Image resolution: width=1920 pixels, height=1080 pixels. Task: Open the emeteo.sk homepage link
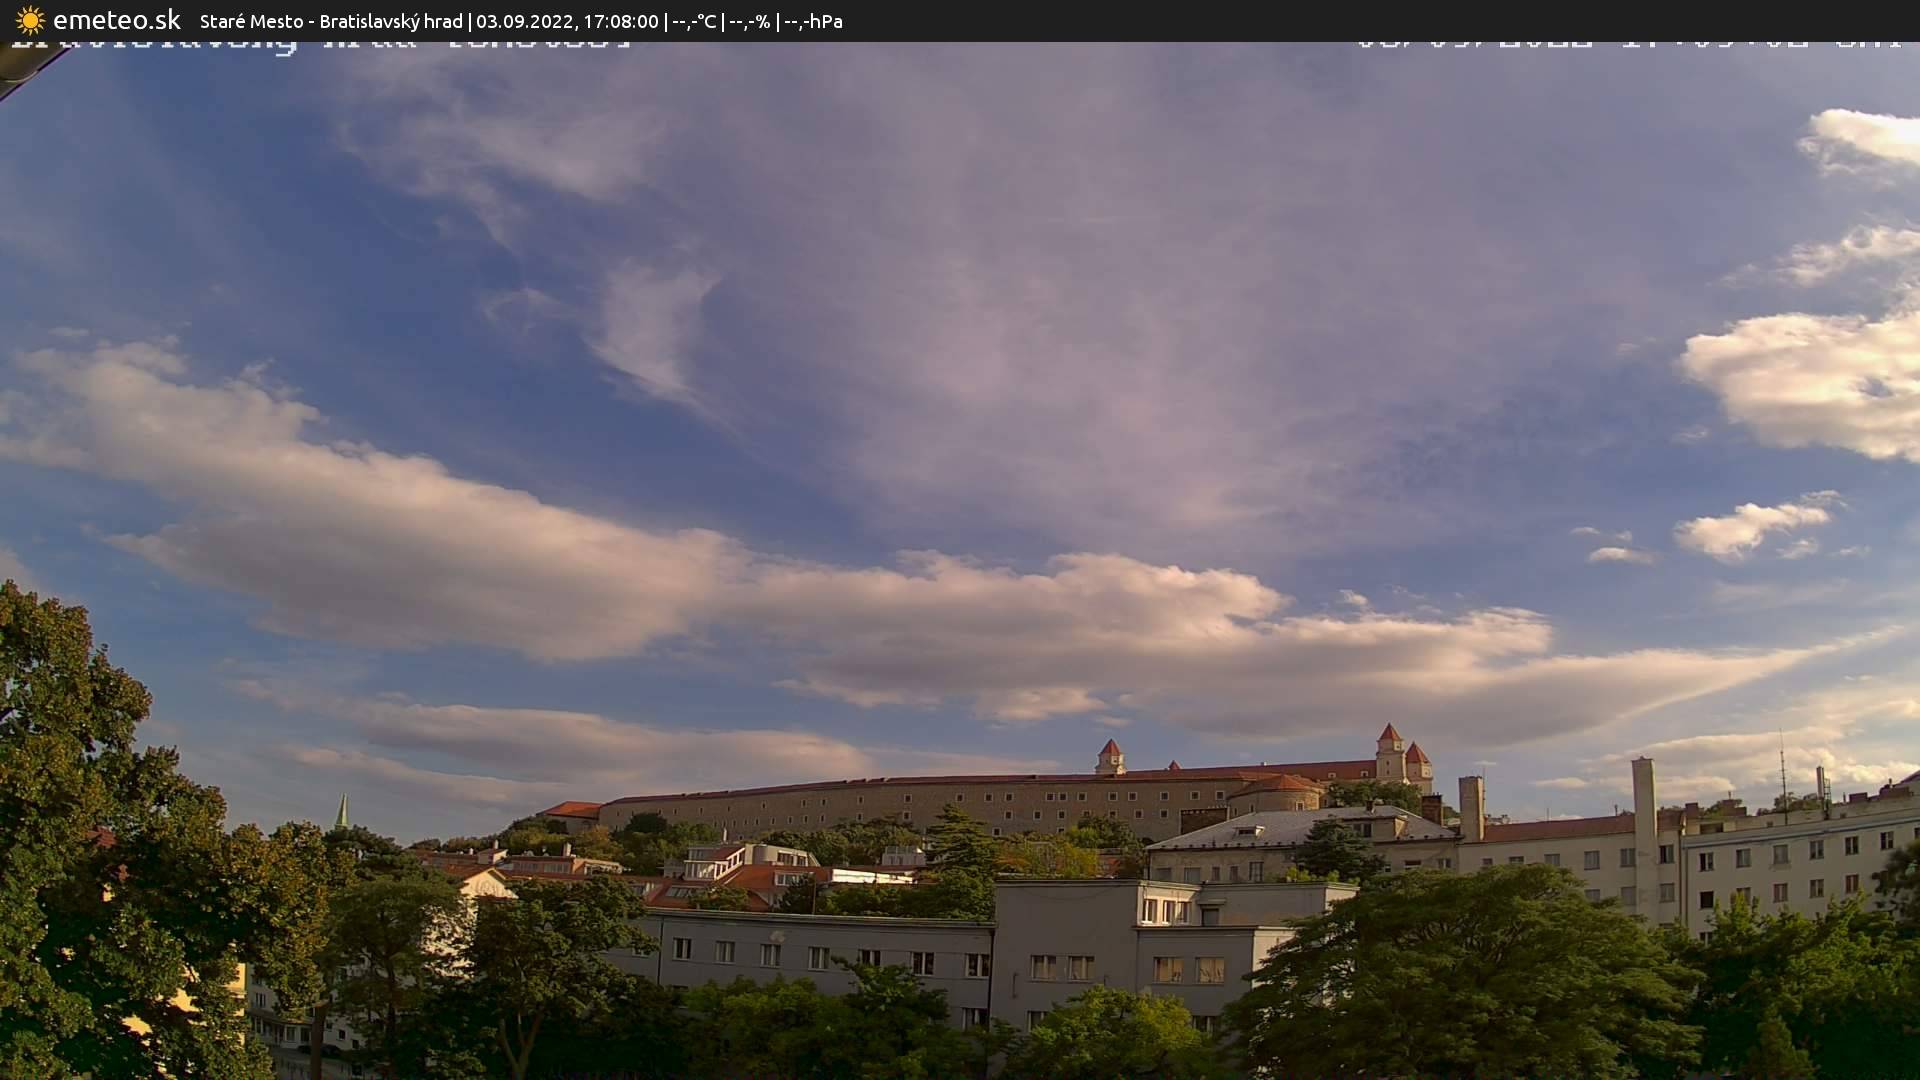pyautogui.click(x=118, y=19)
